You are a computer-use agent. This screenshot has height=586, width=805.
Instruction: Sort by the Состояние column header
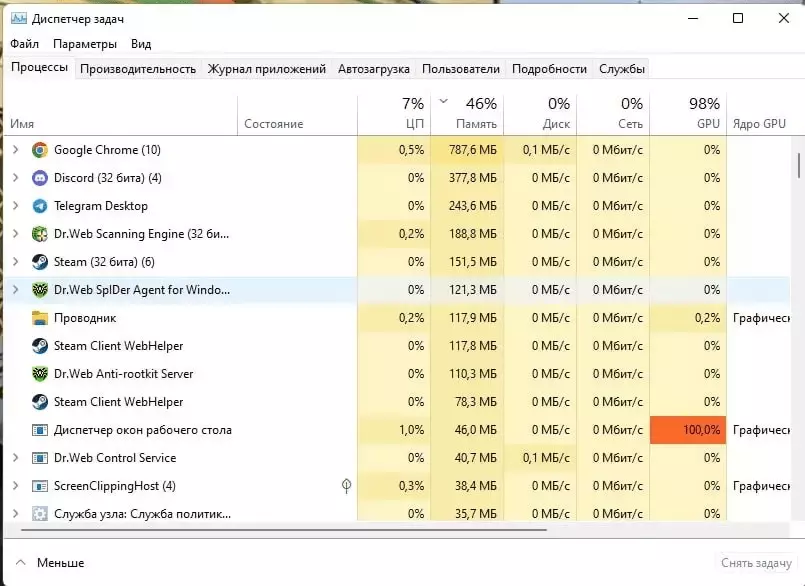click(298, 115)
